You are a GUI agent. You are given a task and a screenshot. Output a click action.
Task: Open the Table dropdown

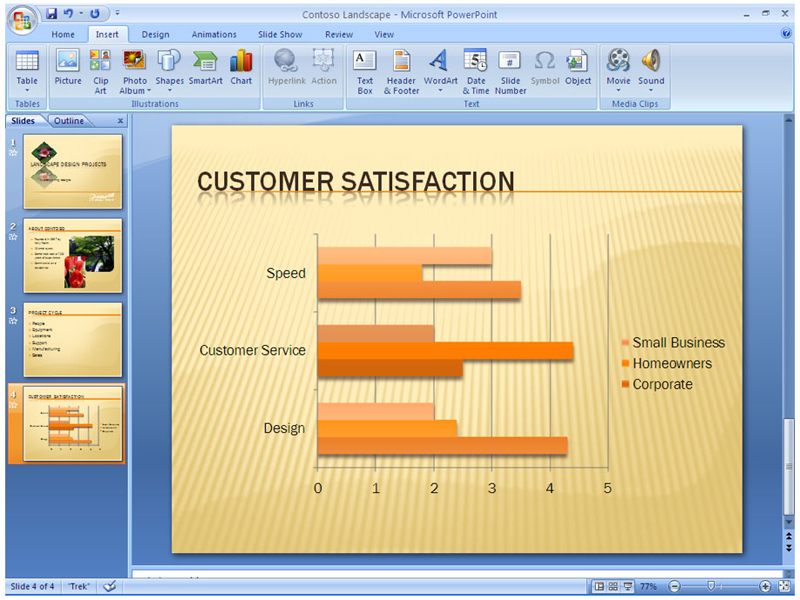[x=27, y=70]
